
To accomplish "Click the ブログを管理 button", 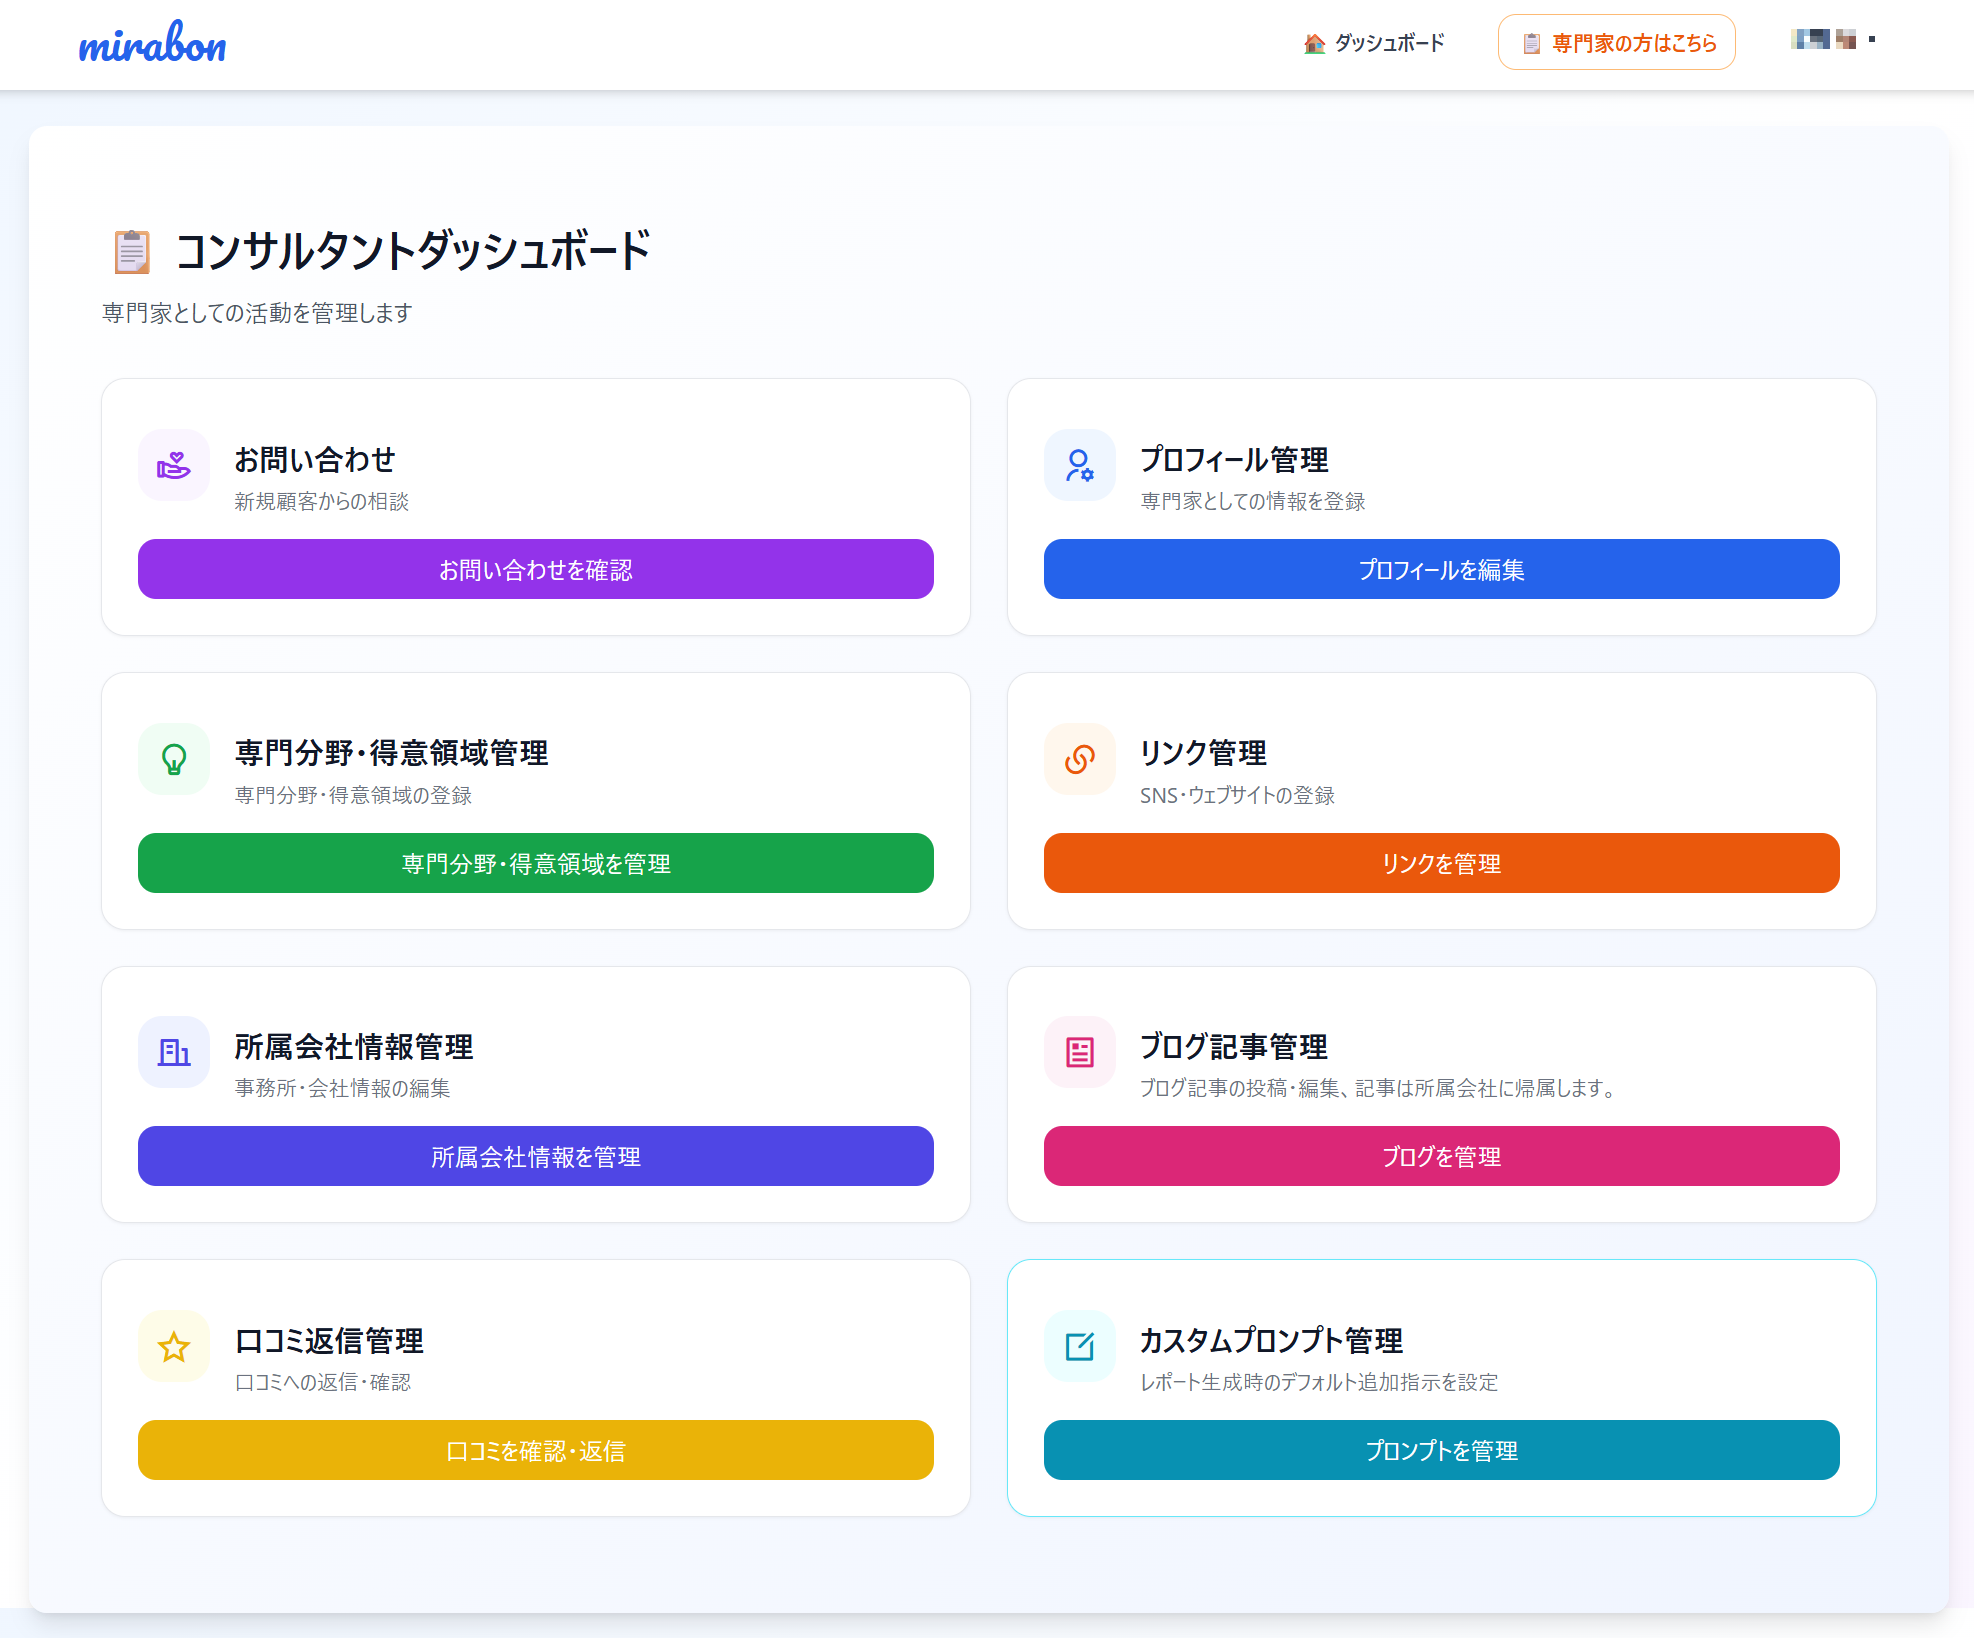I will coord(1441,1156).
